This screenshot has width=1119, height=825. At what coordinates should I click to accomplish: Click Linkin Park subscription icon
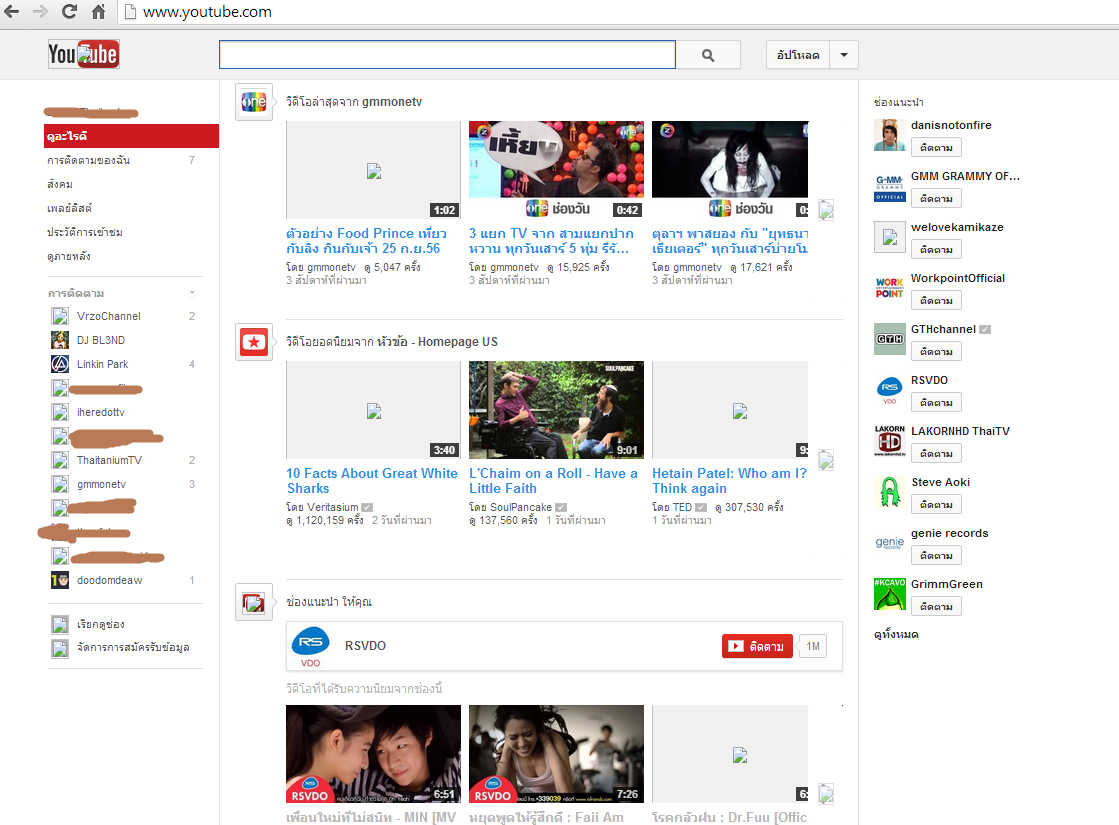coord(60,365)
